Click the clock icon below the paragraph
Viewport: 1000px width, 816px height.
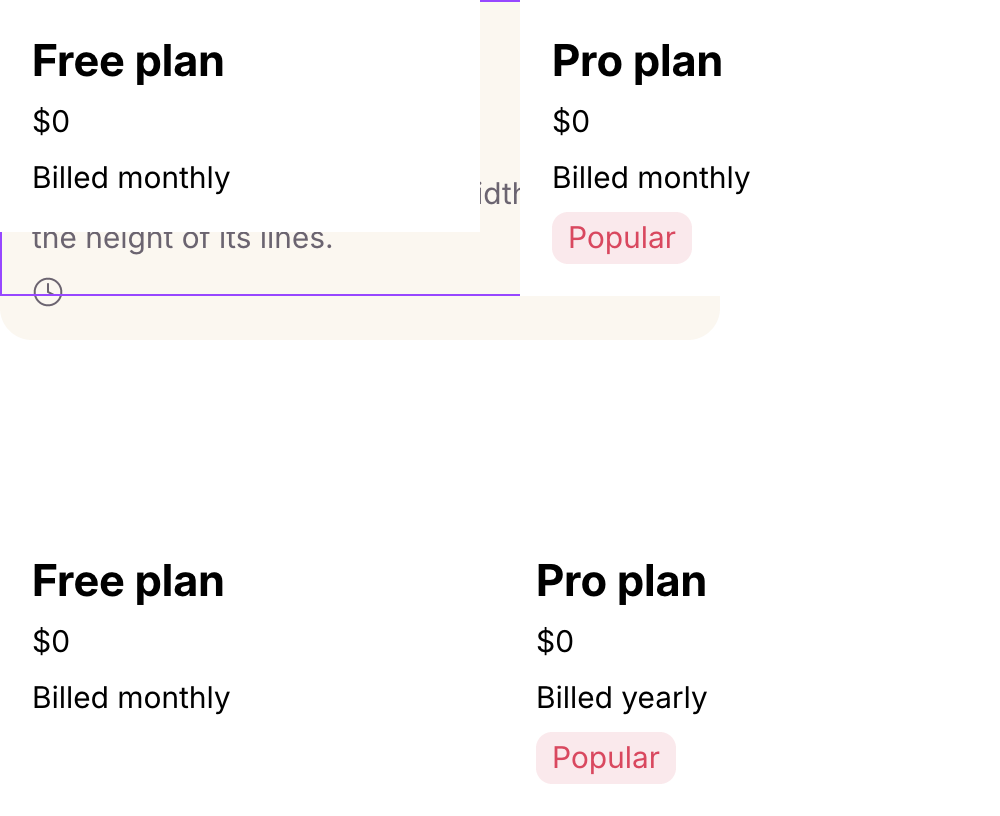coord(48,292)
